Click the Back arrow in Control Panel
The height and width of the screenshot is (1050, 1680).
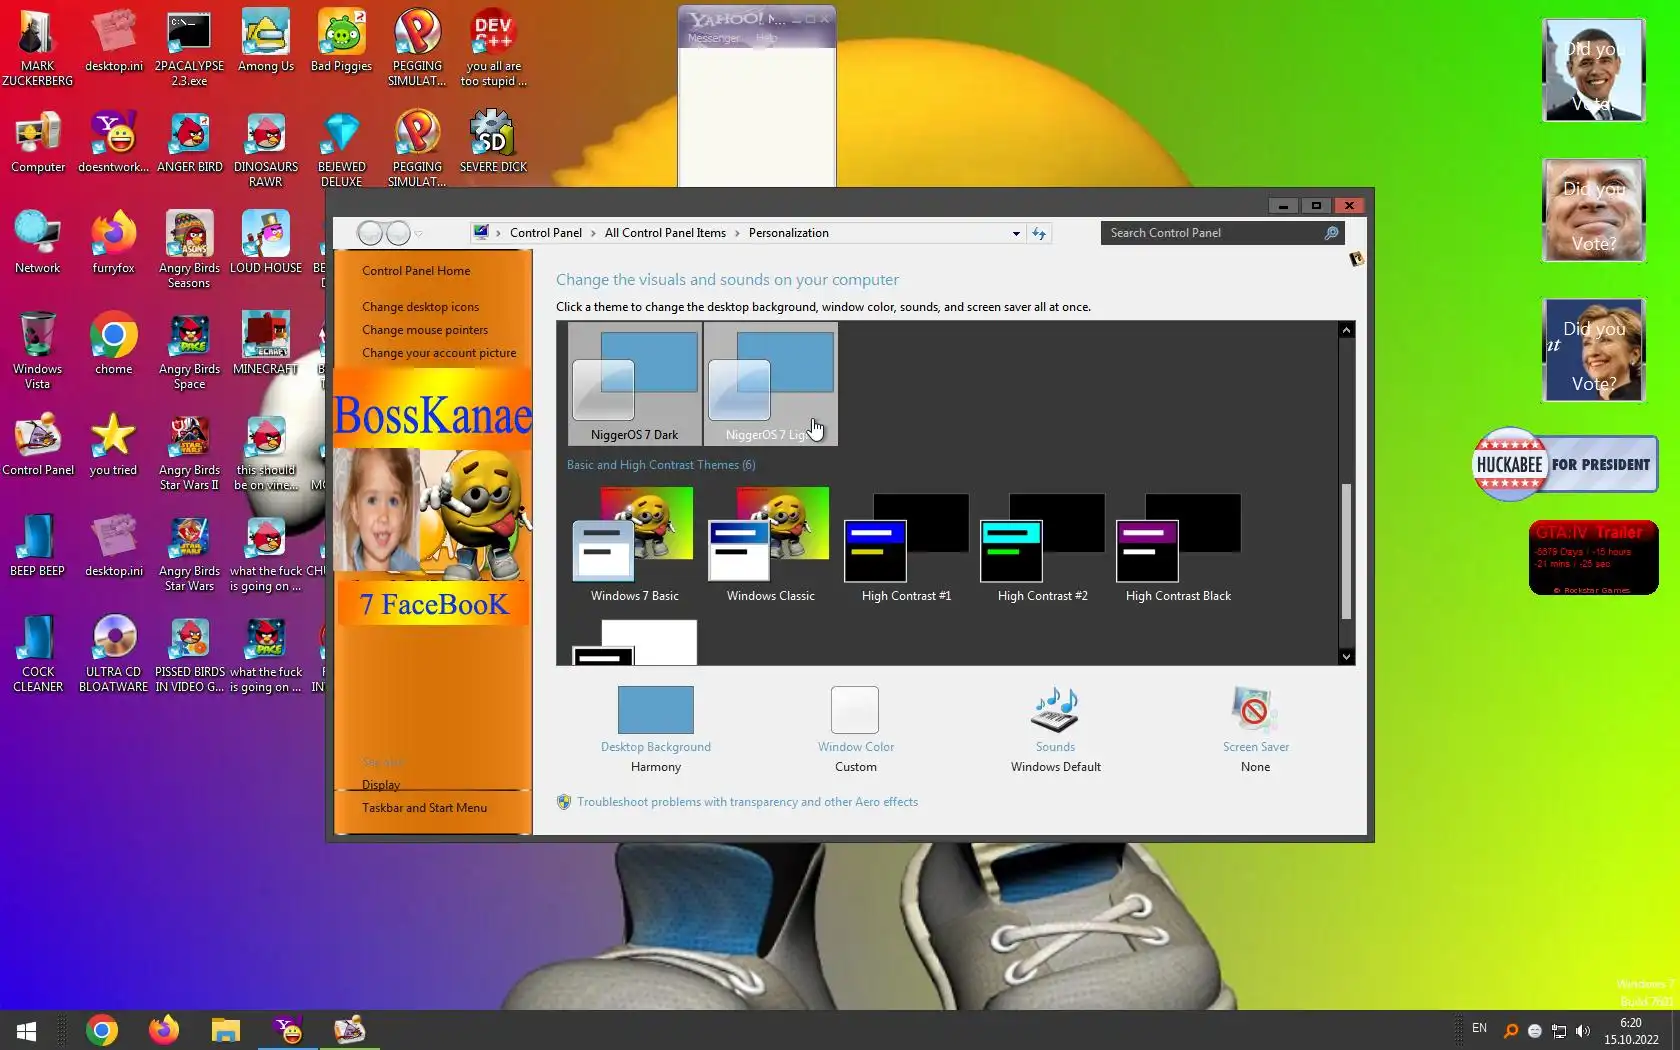(x=370, y=233)
